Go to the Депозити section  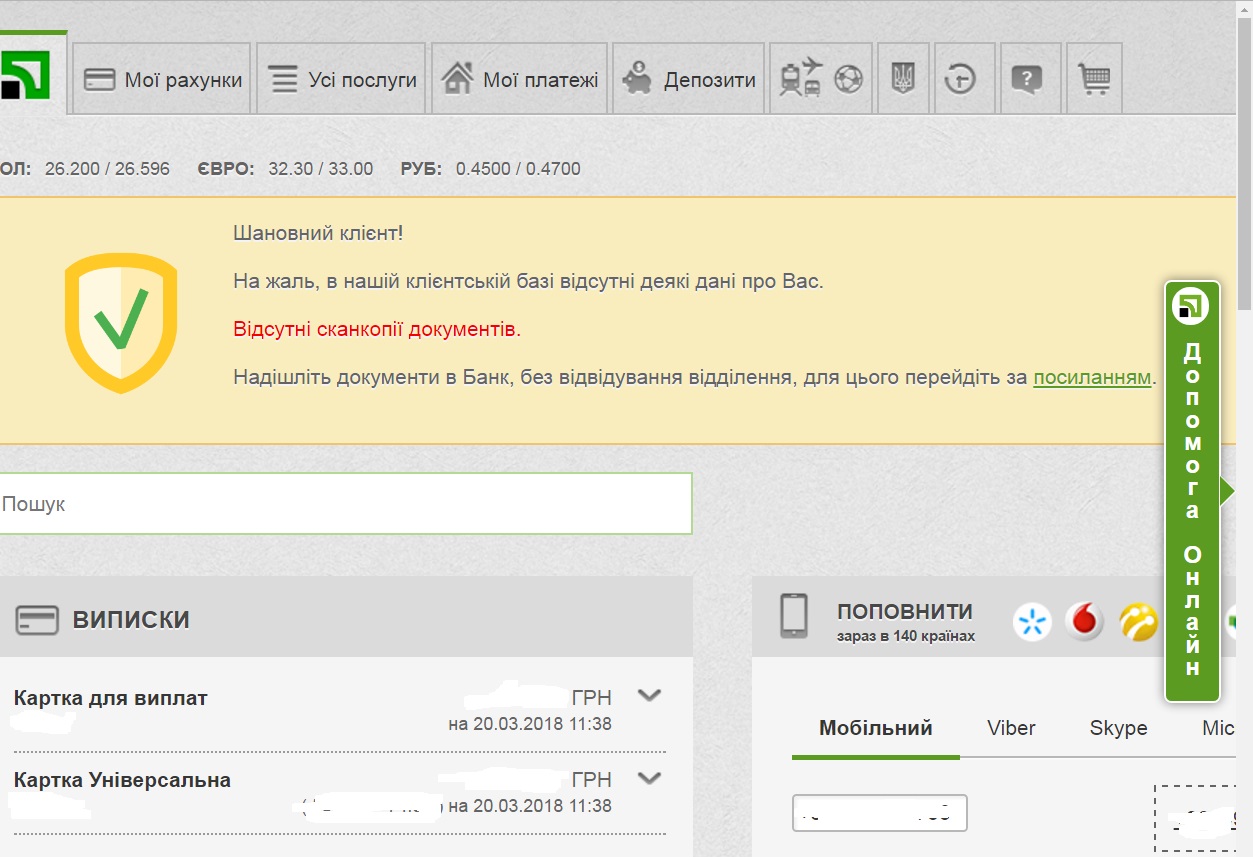(x=688, y=79)
